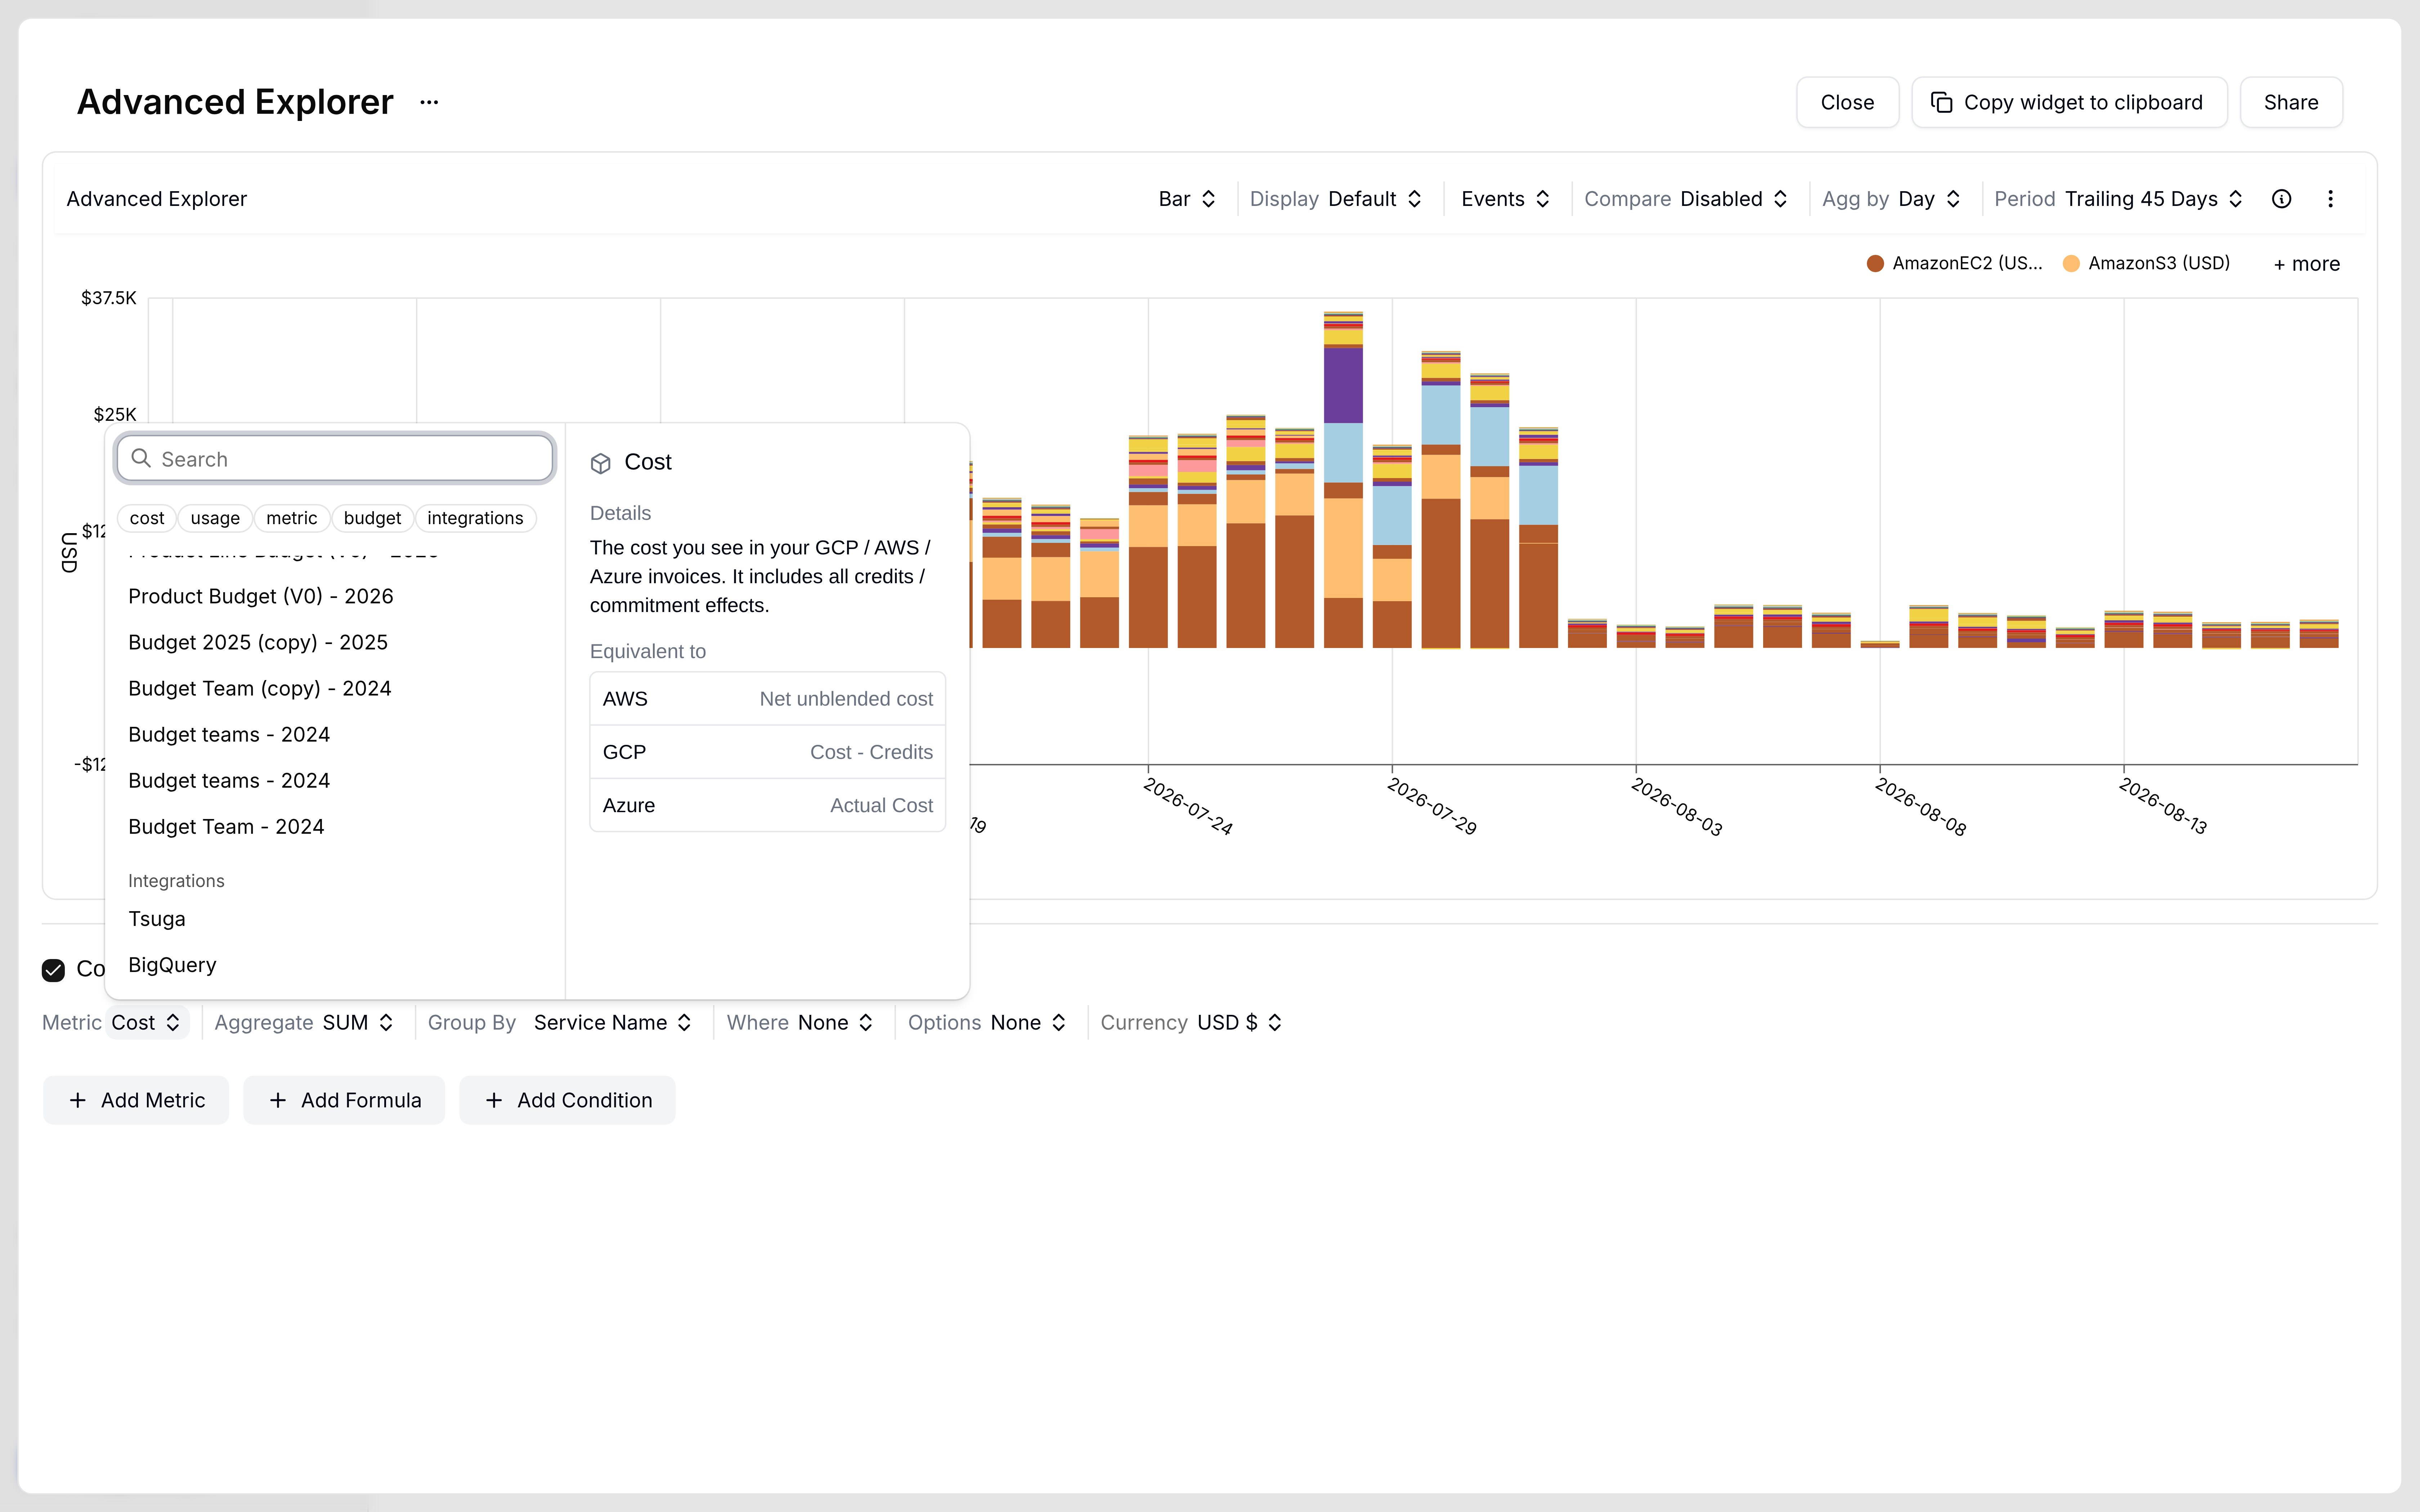This screenshot has height=1512, width=2420.
Task: Filter list by the usage chip
Action: click(x=215, y=518)
